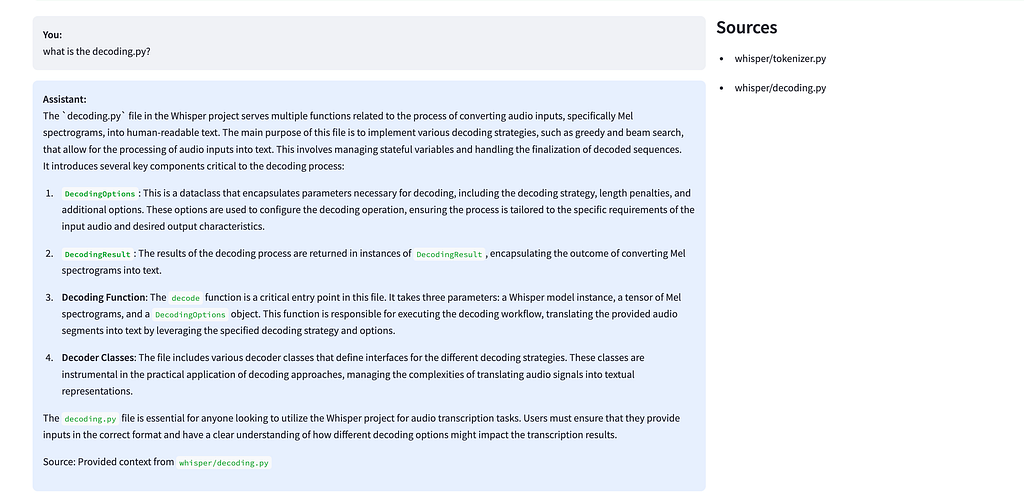1024x494 pixels.
Task: Click the whisper/decoding.py code tag after 'Source:'
Action: pos(223,463)
